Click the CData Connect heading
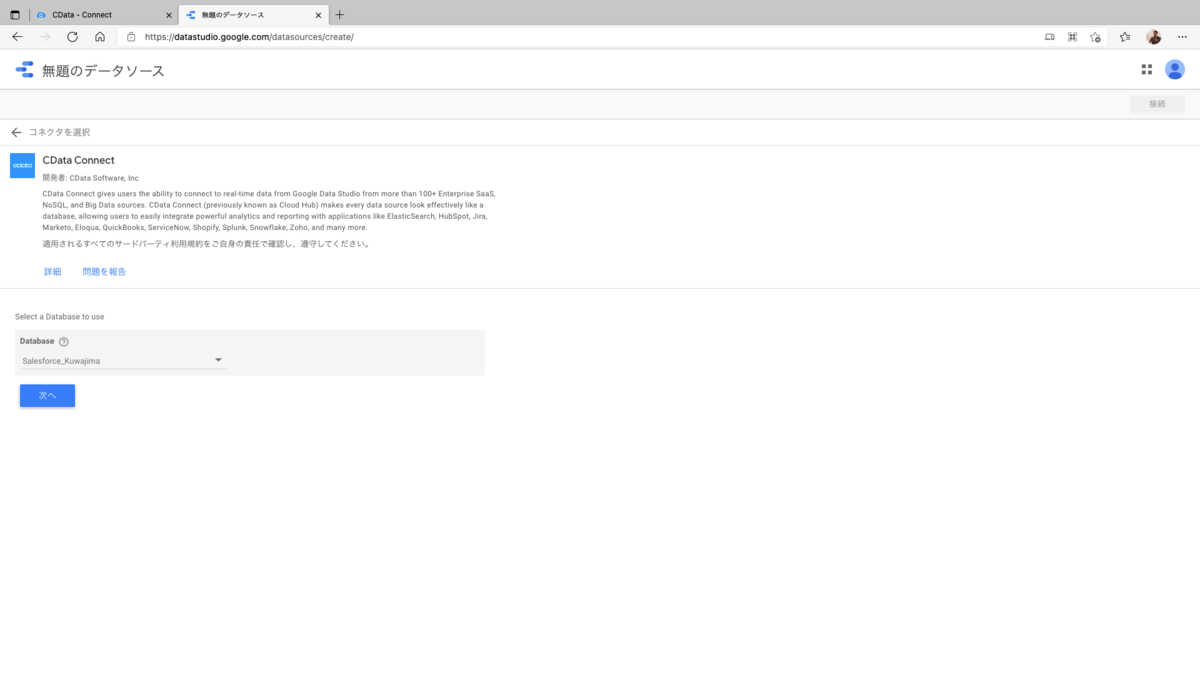The height and width of the screenshot is (675, 1200). [x=78, y=160]
